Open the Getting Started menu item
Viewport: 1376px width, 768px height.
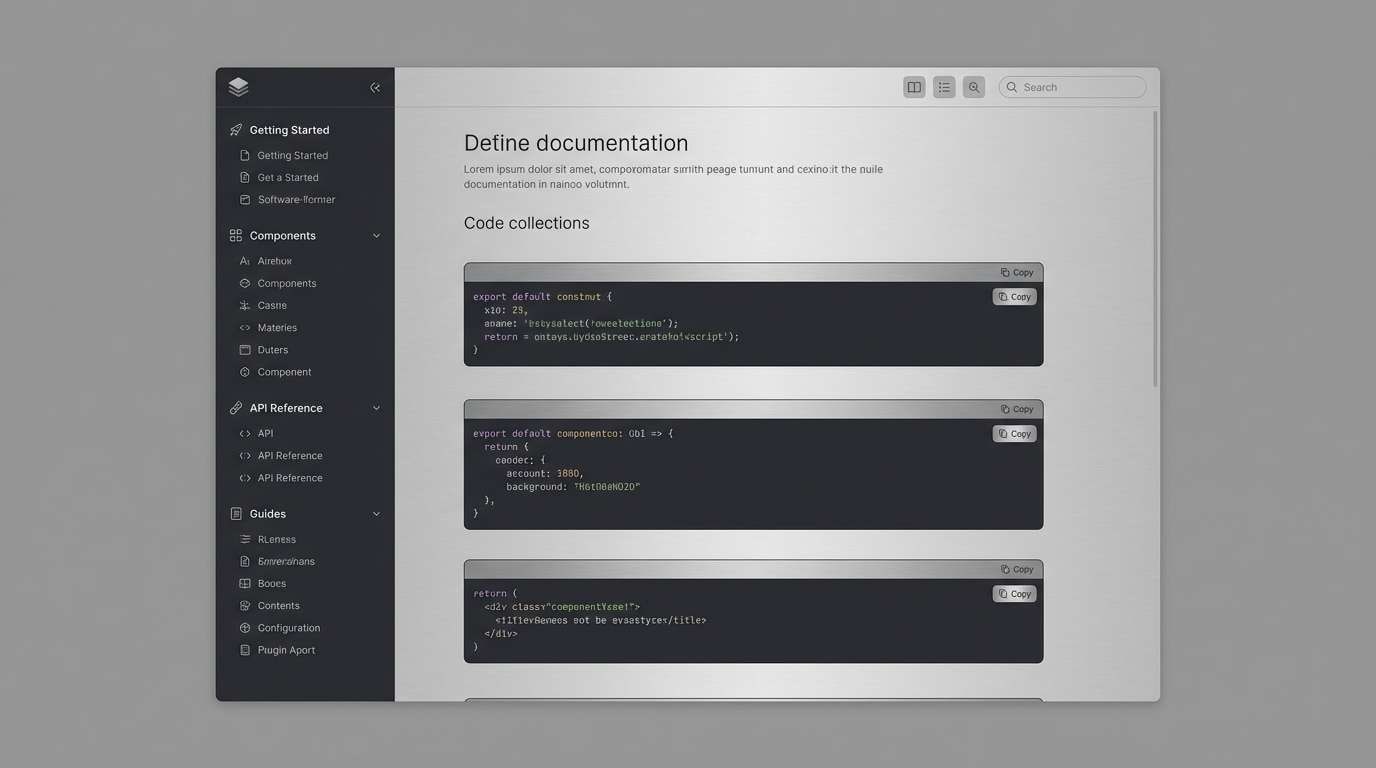[x=293, y=155]
